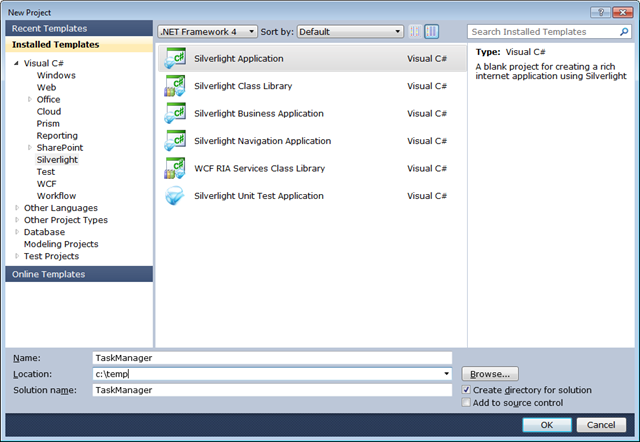Open the Sort by Default dropdown
Viewport: 640px width, 442px height.
(350, 32)
